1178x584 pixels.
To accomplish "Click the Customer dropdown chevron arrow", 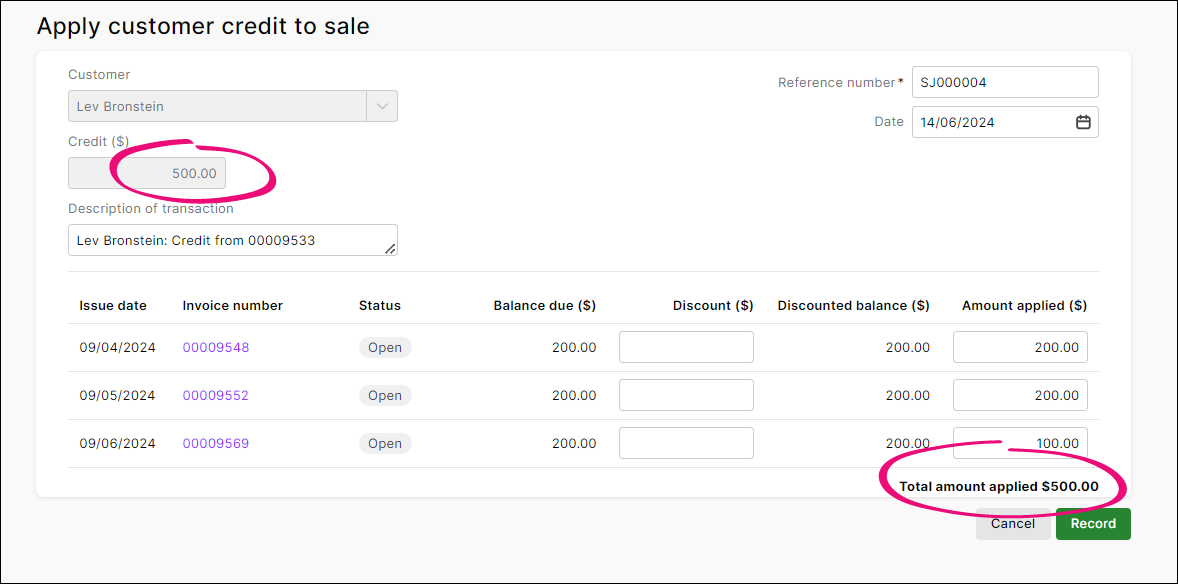I will point(381,105).
